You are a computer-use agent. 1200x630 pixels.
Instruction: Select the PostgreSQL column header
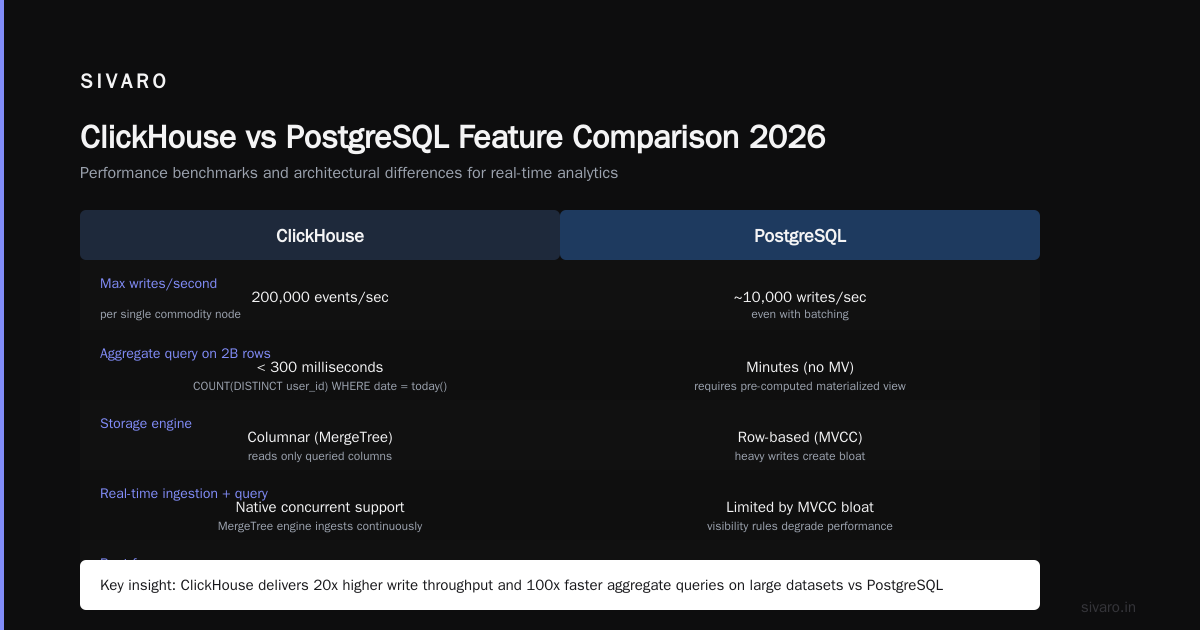(800, 236)
